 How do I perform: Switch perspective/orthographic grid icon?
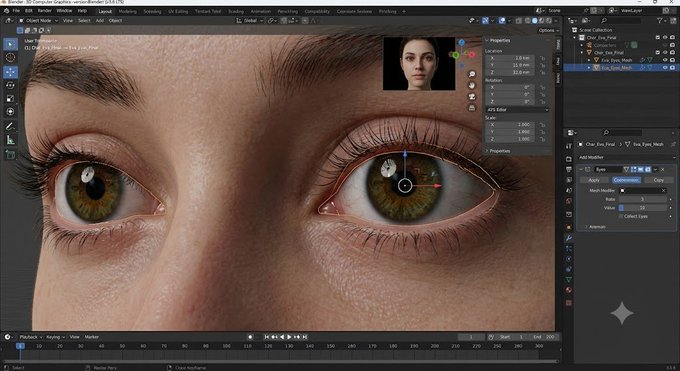(x=472, y=107)
